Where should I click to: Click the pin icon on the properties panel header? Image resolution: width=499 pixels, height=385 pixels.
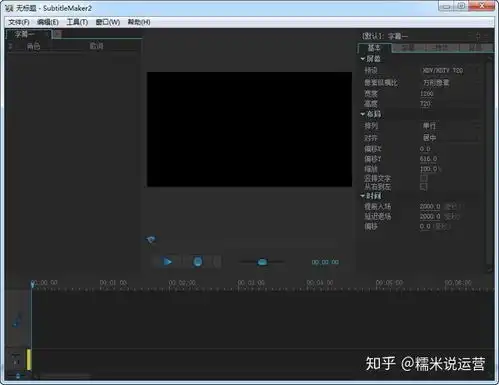pos(478,36)
